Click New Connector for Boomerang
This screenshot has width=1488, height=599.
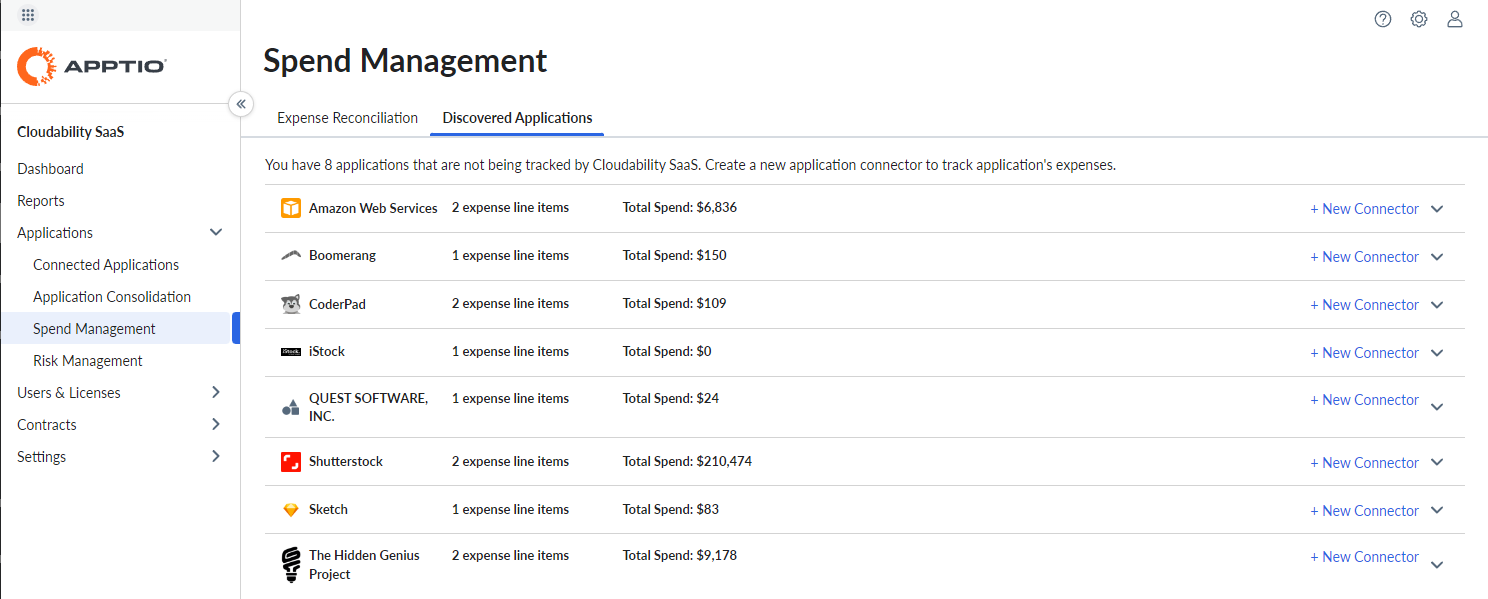coord(1364,256)
